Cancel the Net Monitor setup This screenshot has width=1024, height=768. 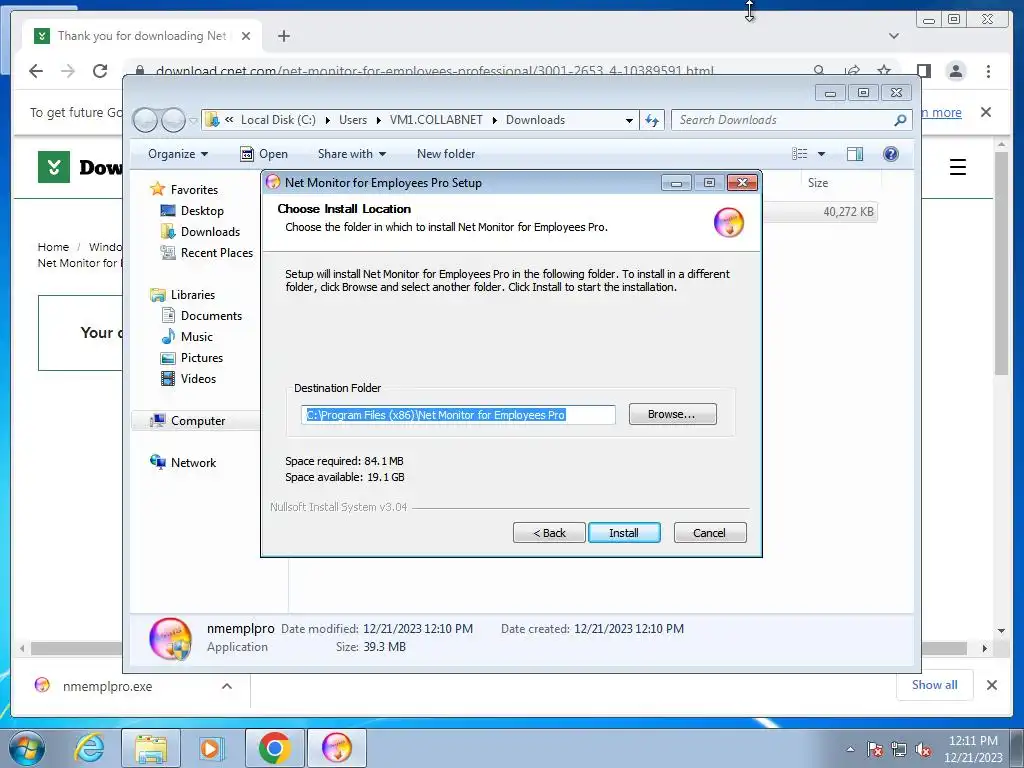[x=709, y=533]
